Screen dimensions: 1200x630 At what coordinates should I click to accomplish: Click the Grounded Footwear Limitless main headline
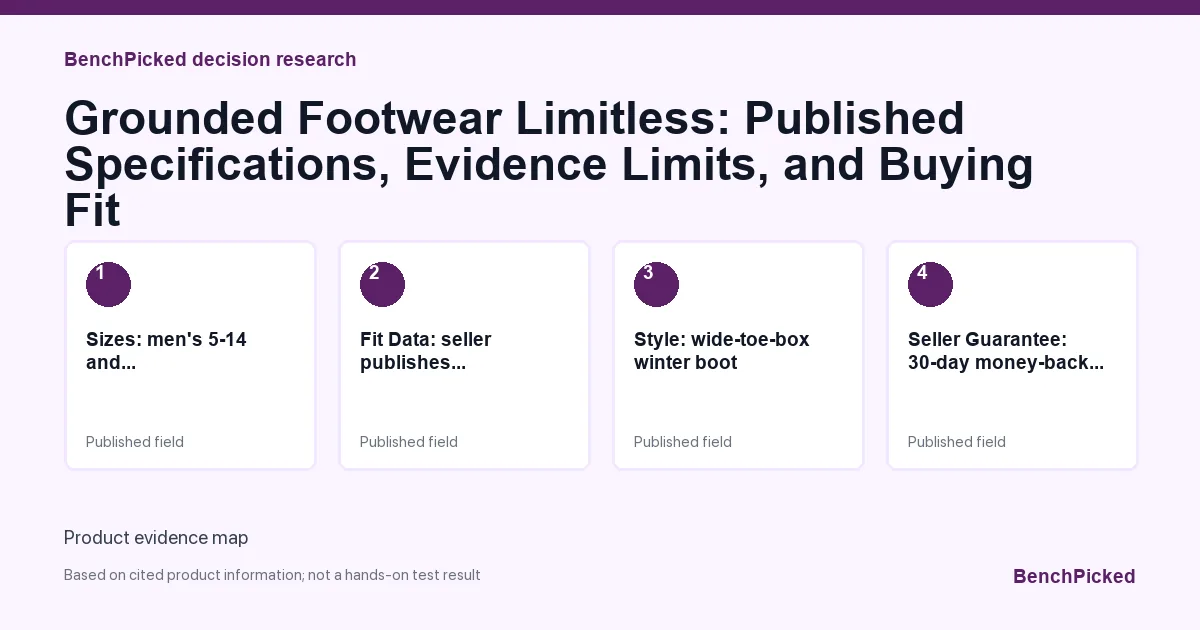click(x=549, y=164)
